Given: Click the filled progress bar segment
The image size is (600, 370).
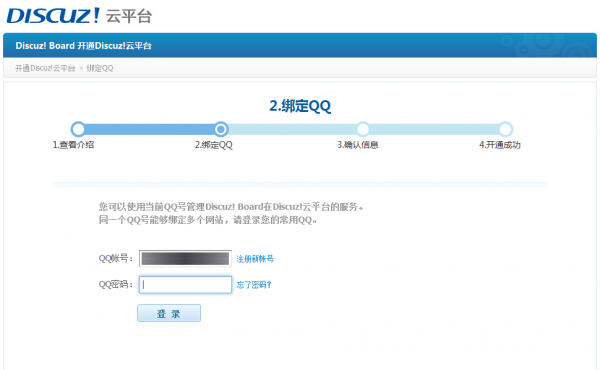Looking at the screenshot, I should [149, 129].
